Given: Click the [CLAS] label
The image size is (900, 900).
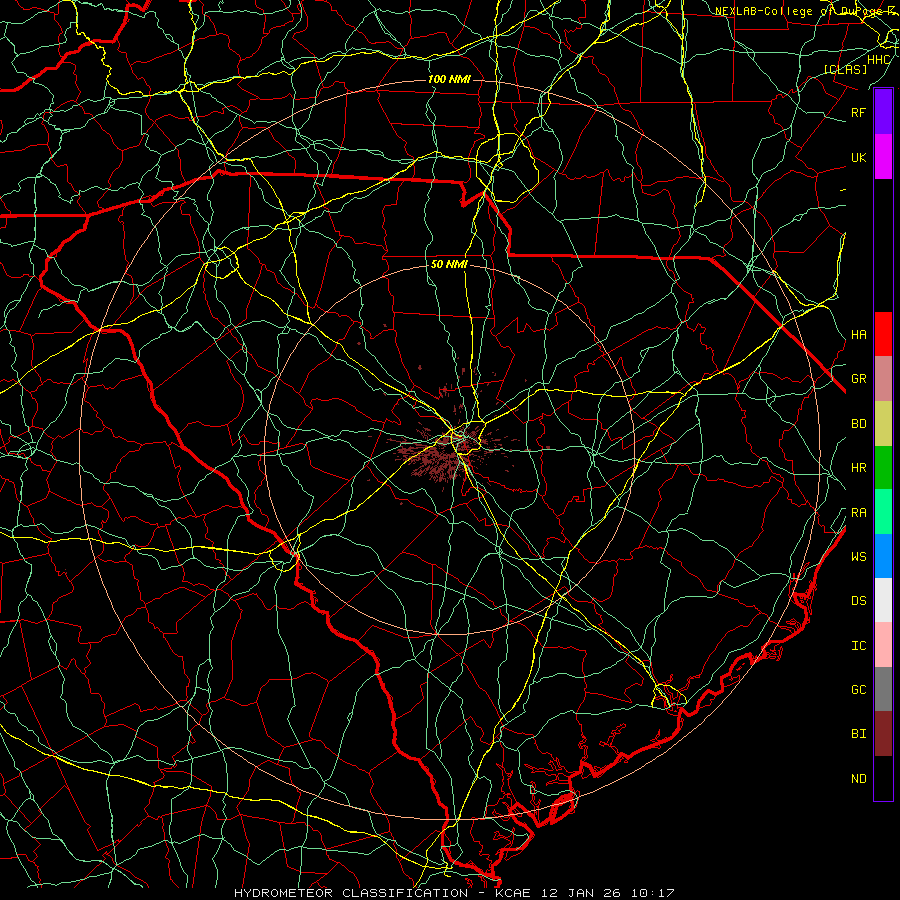Looking at the screenshot, I should (845, 69).
